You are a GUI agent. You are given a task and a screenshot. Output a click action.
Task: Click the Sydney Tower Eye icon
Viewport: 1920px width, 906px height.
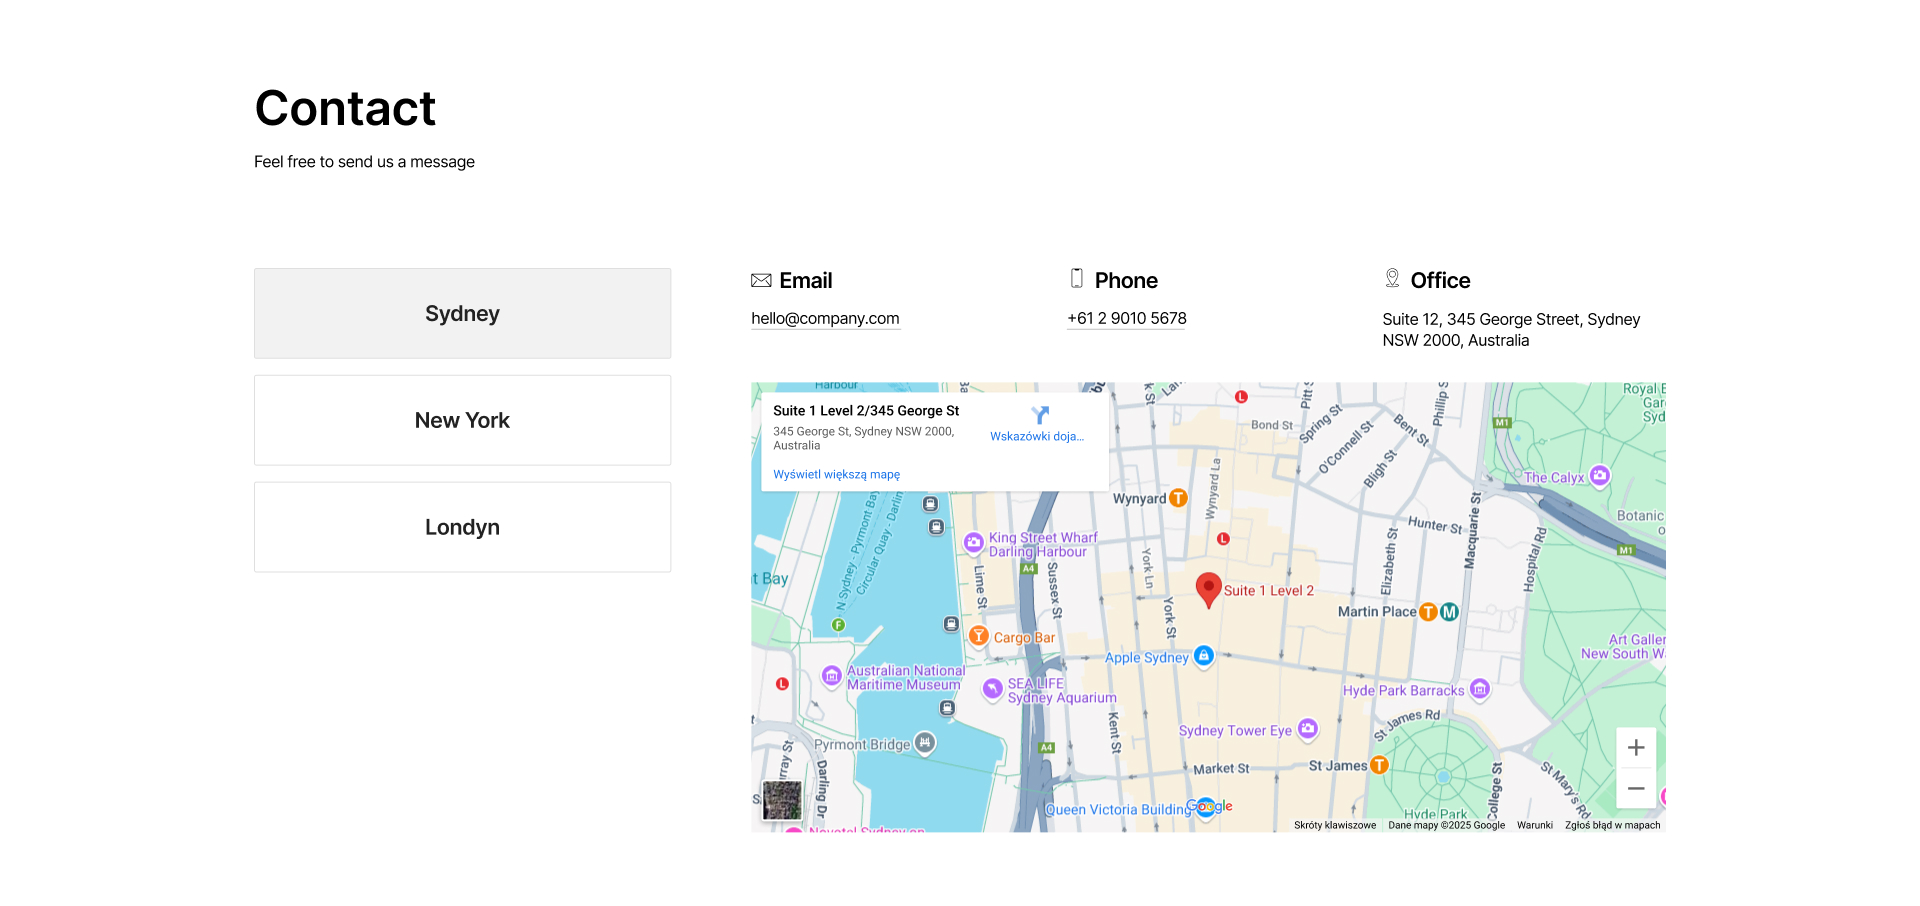point(1308,729)
